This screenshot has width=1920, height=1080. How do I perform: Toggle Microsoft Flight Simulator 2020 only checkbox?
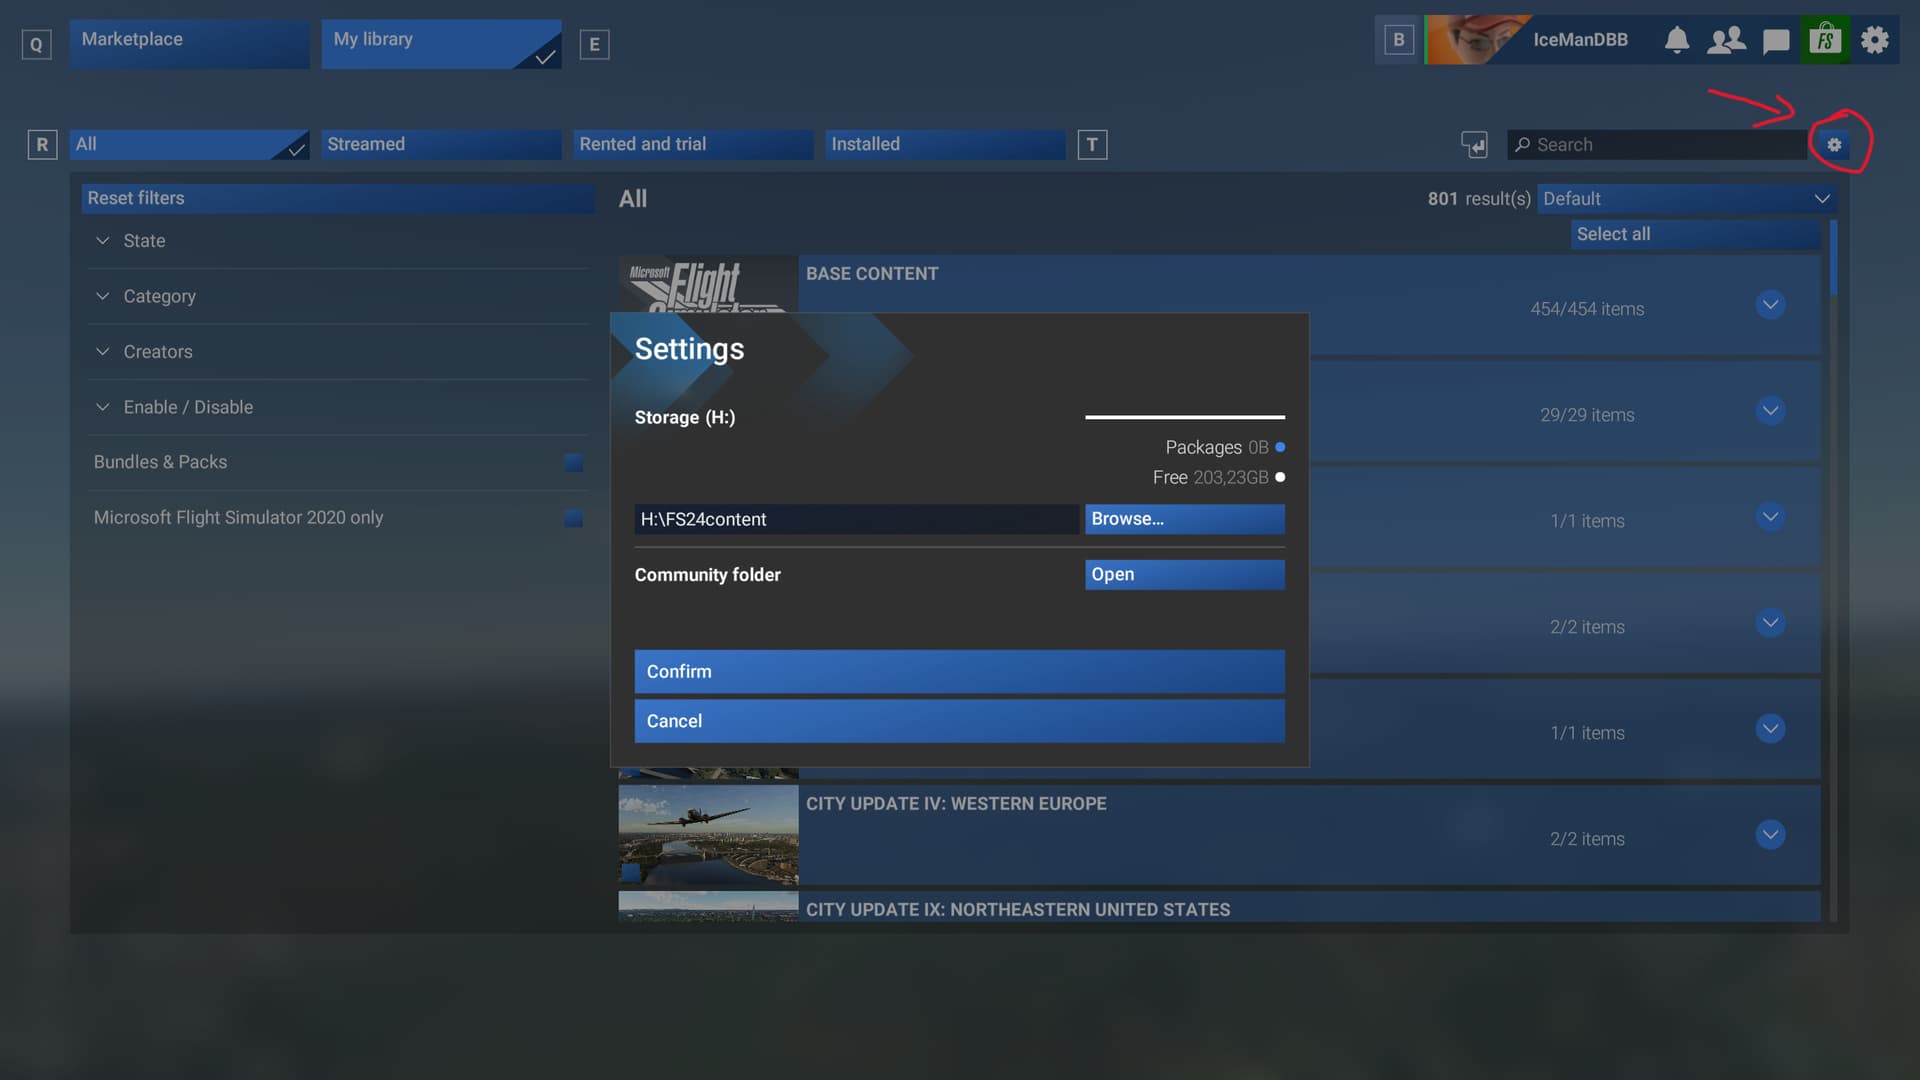574,518
